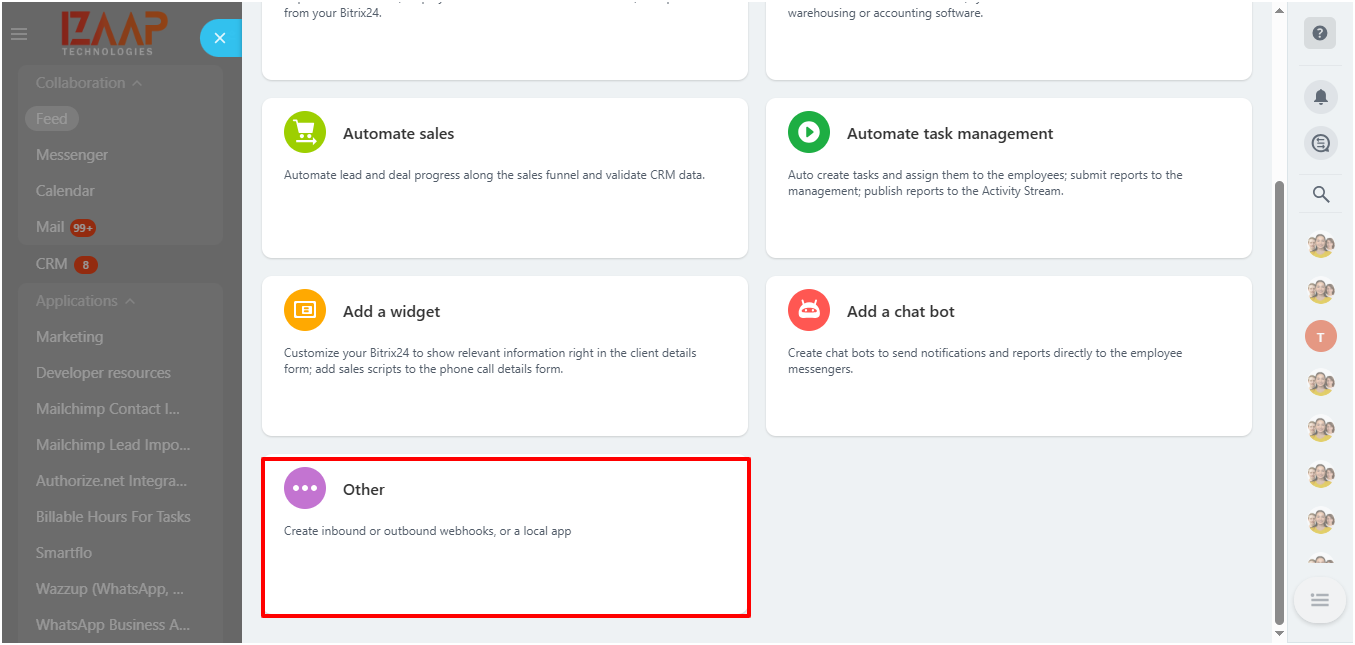Toggle the hamburger menu in top left

19,34
